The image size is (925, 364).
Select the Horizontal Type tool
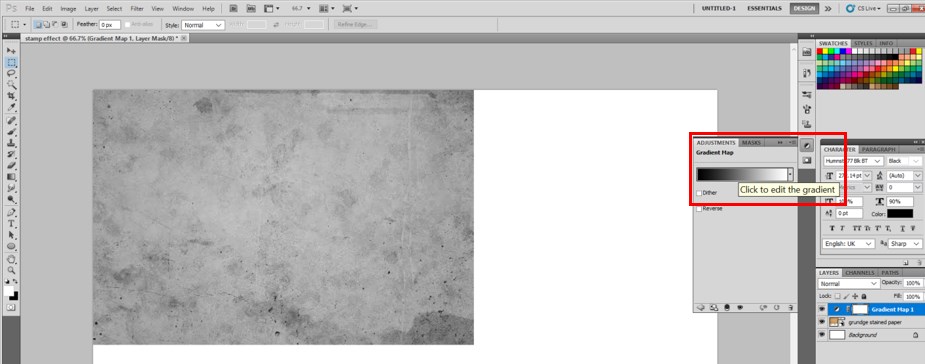tap(11, 224)
